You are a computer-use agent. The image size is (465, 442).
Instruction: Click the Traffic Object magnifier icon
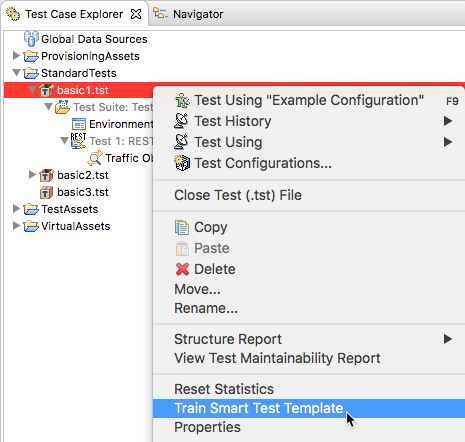pyautogui.click(x=95, y=158)
